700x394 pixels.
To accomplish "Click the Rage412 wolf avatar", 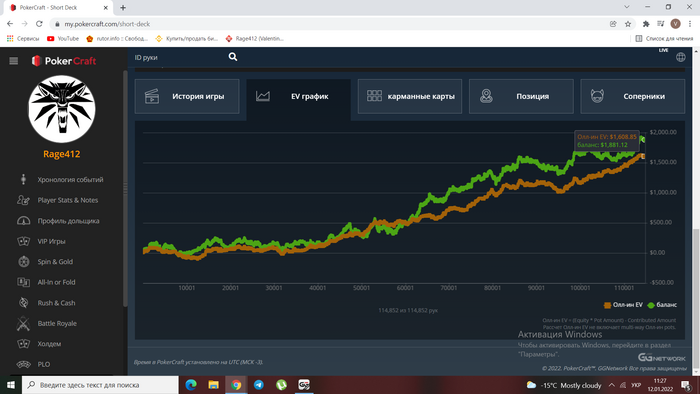I will (62, 109).
